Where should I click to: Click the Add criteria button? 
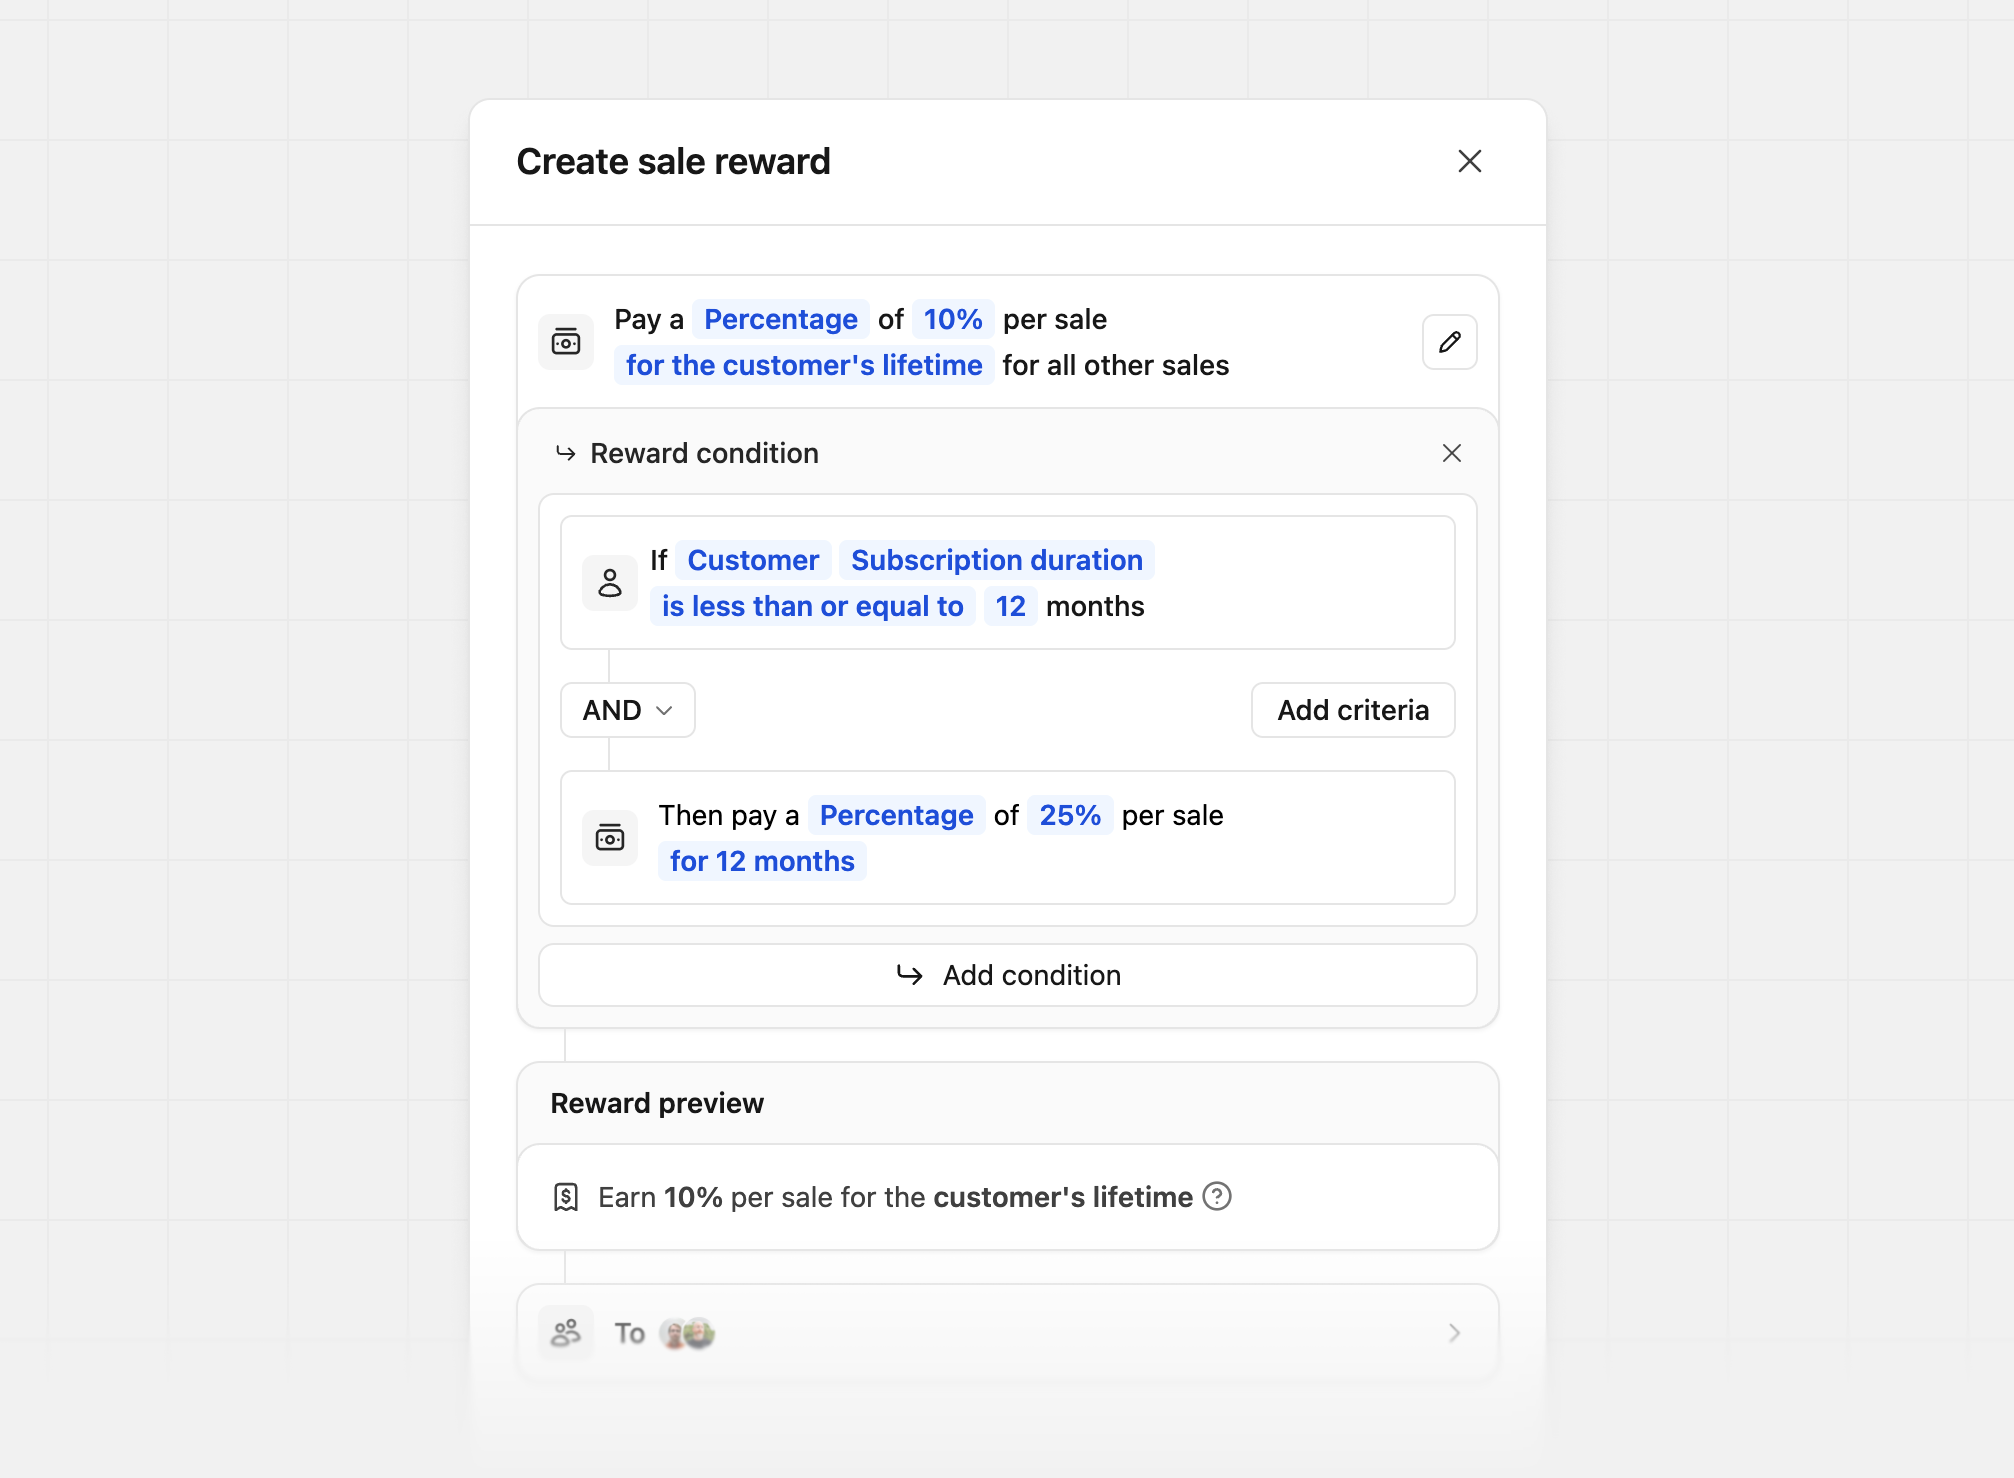[x=1352, y=710]
